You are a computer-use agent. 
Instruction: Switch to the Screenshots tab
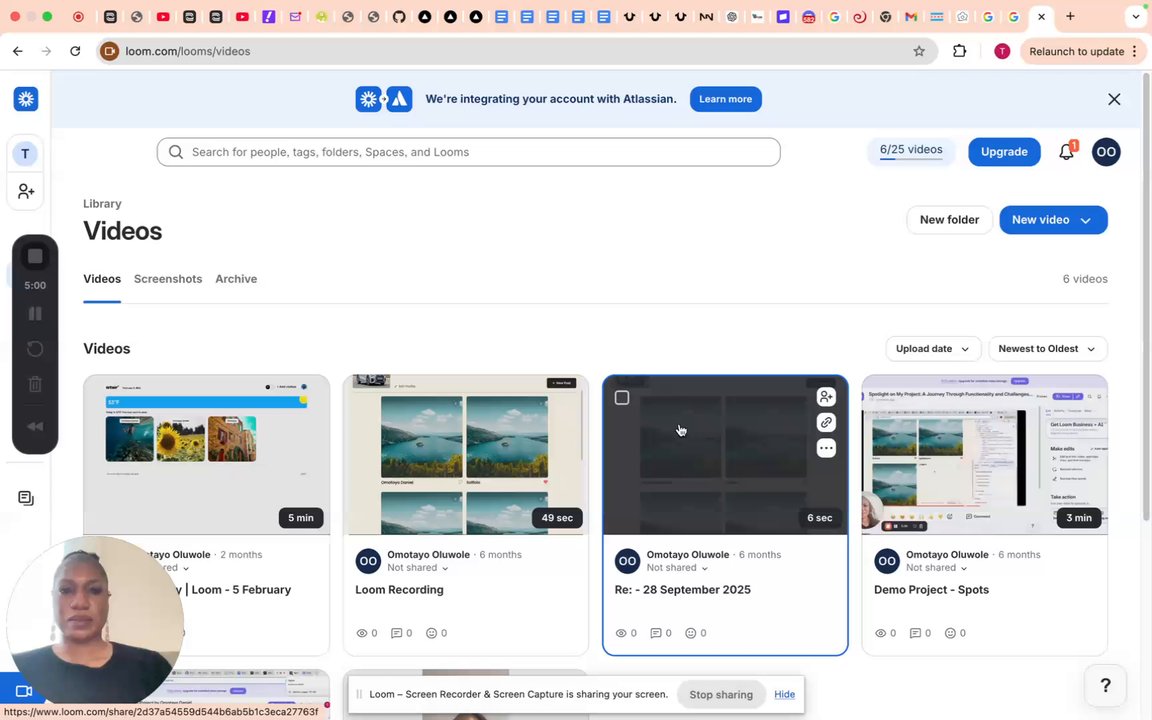[x=168, y=279]
